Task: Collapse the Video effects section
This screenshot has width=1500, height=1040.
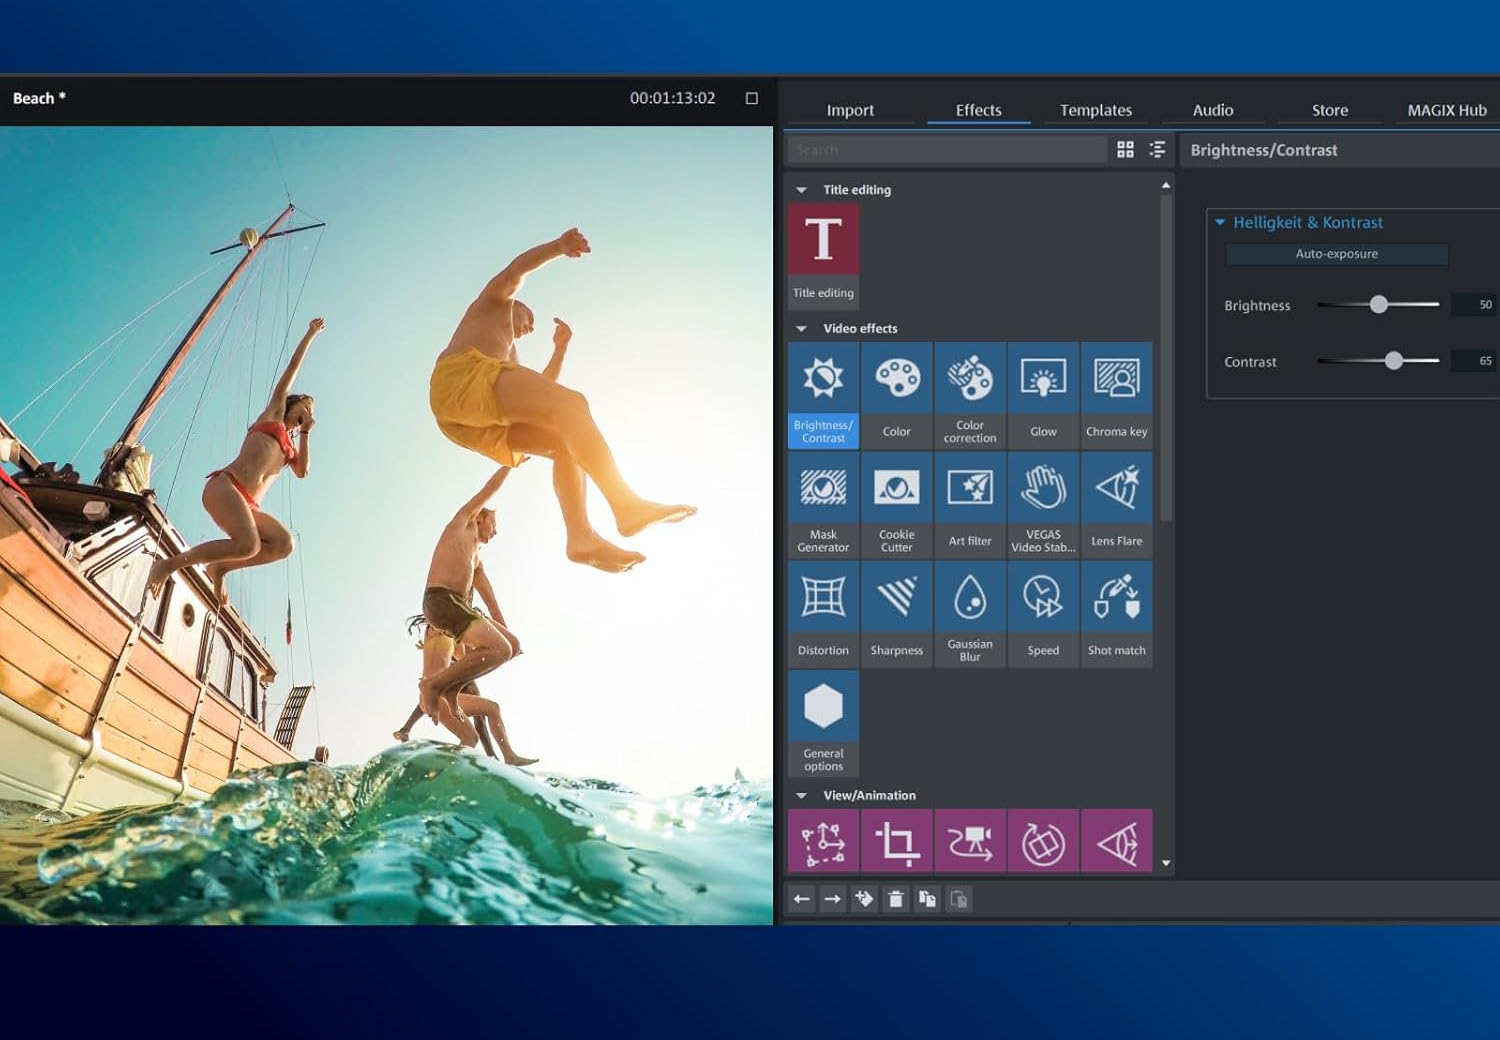Action: coord(801,329)
